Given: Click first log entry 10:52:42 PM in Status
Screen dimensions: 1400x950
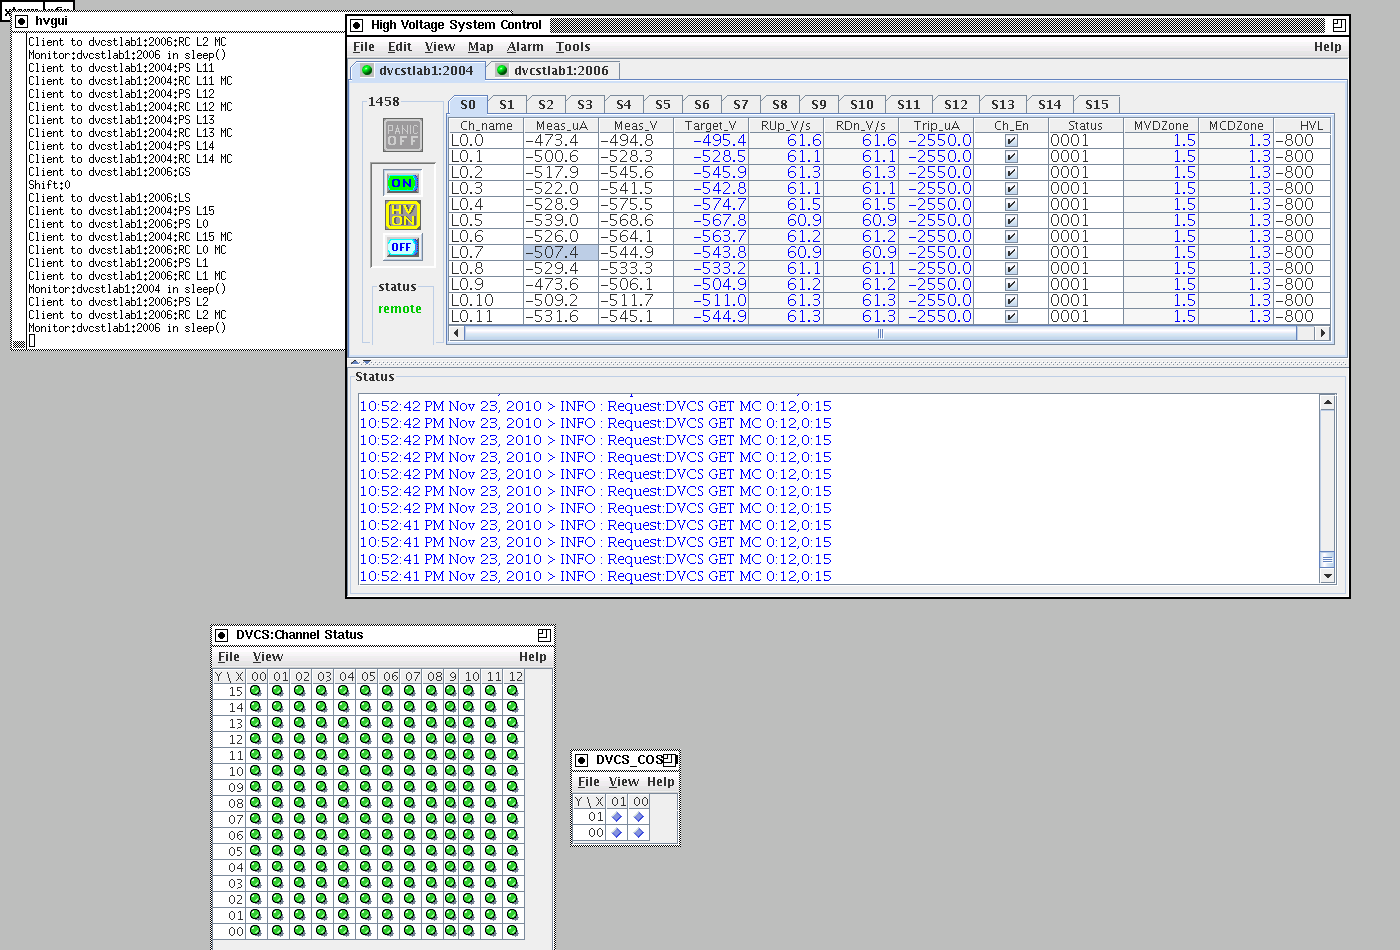Looking at the screenshot, I should [x=595, y=406].
